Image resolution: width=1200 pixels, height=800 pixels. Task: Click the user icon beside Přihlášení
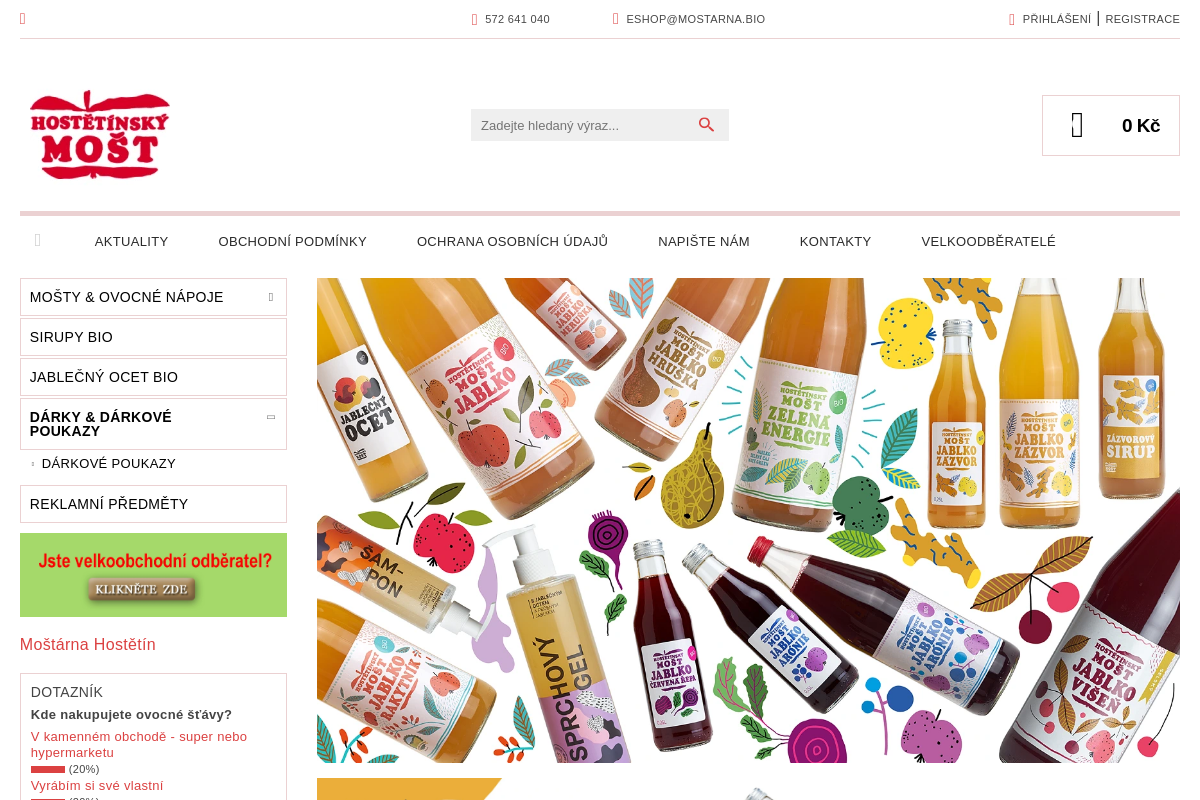1012,19
